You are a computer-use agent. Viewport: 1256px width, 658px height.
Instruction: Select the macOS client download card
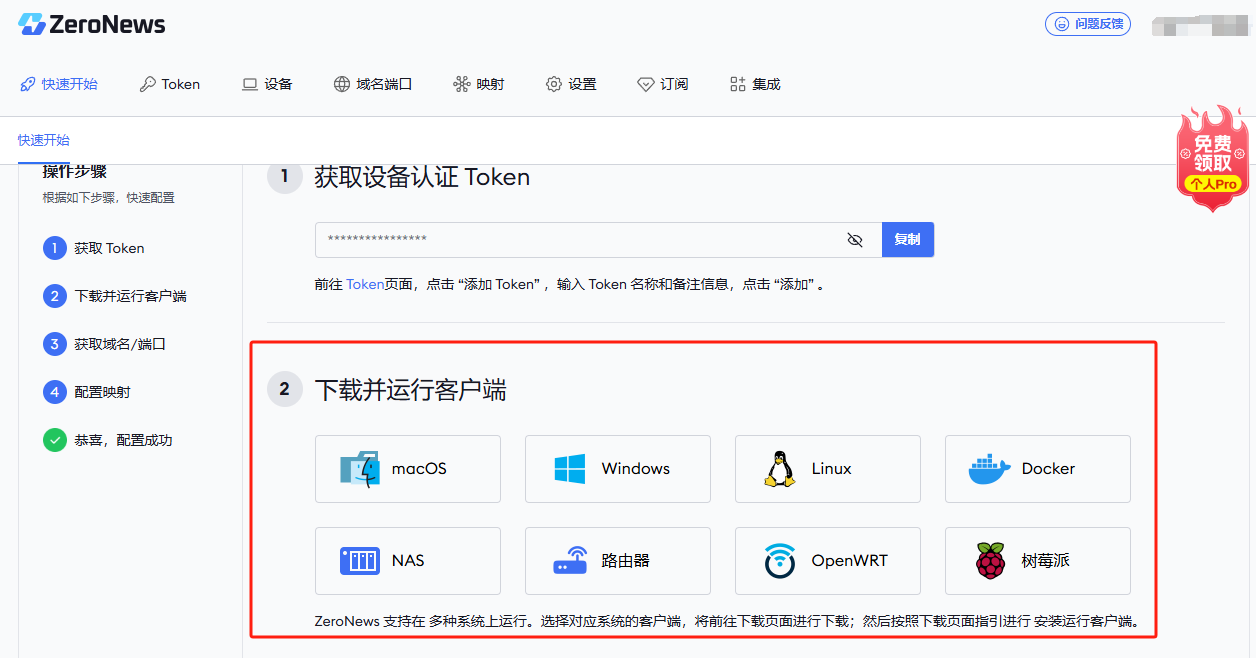point(407,469)
